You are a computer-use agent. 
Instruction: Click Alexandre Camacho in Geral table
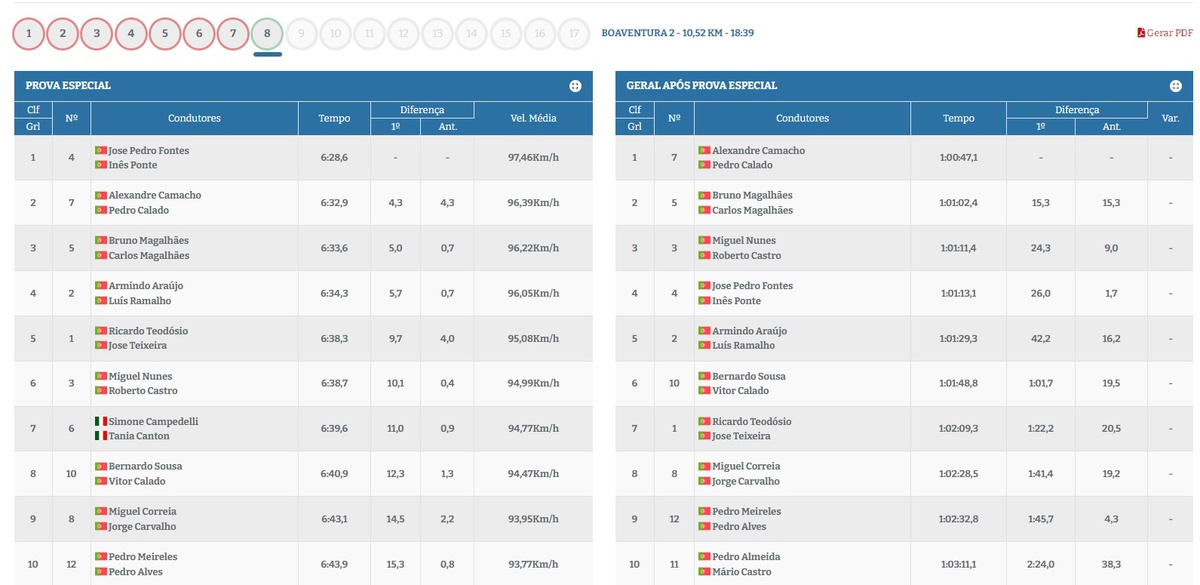tap(758, 150)
